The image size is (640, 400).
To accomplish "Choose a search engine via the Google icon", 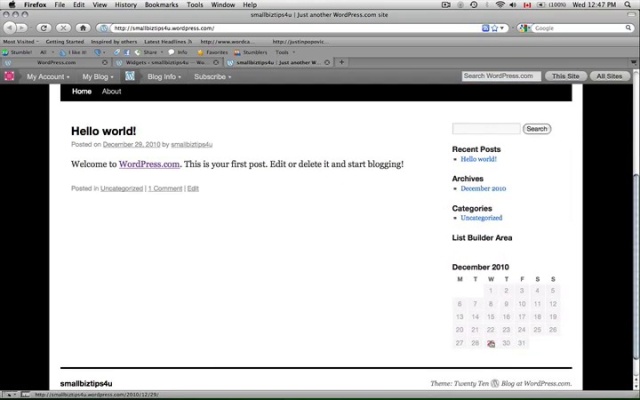I will pos(524,28).
